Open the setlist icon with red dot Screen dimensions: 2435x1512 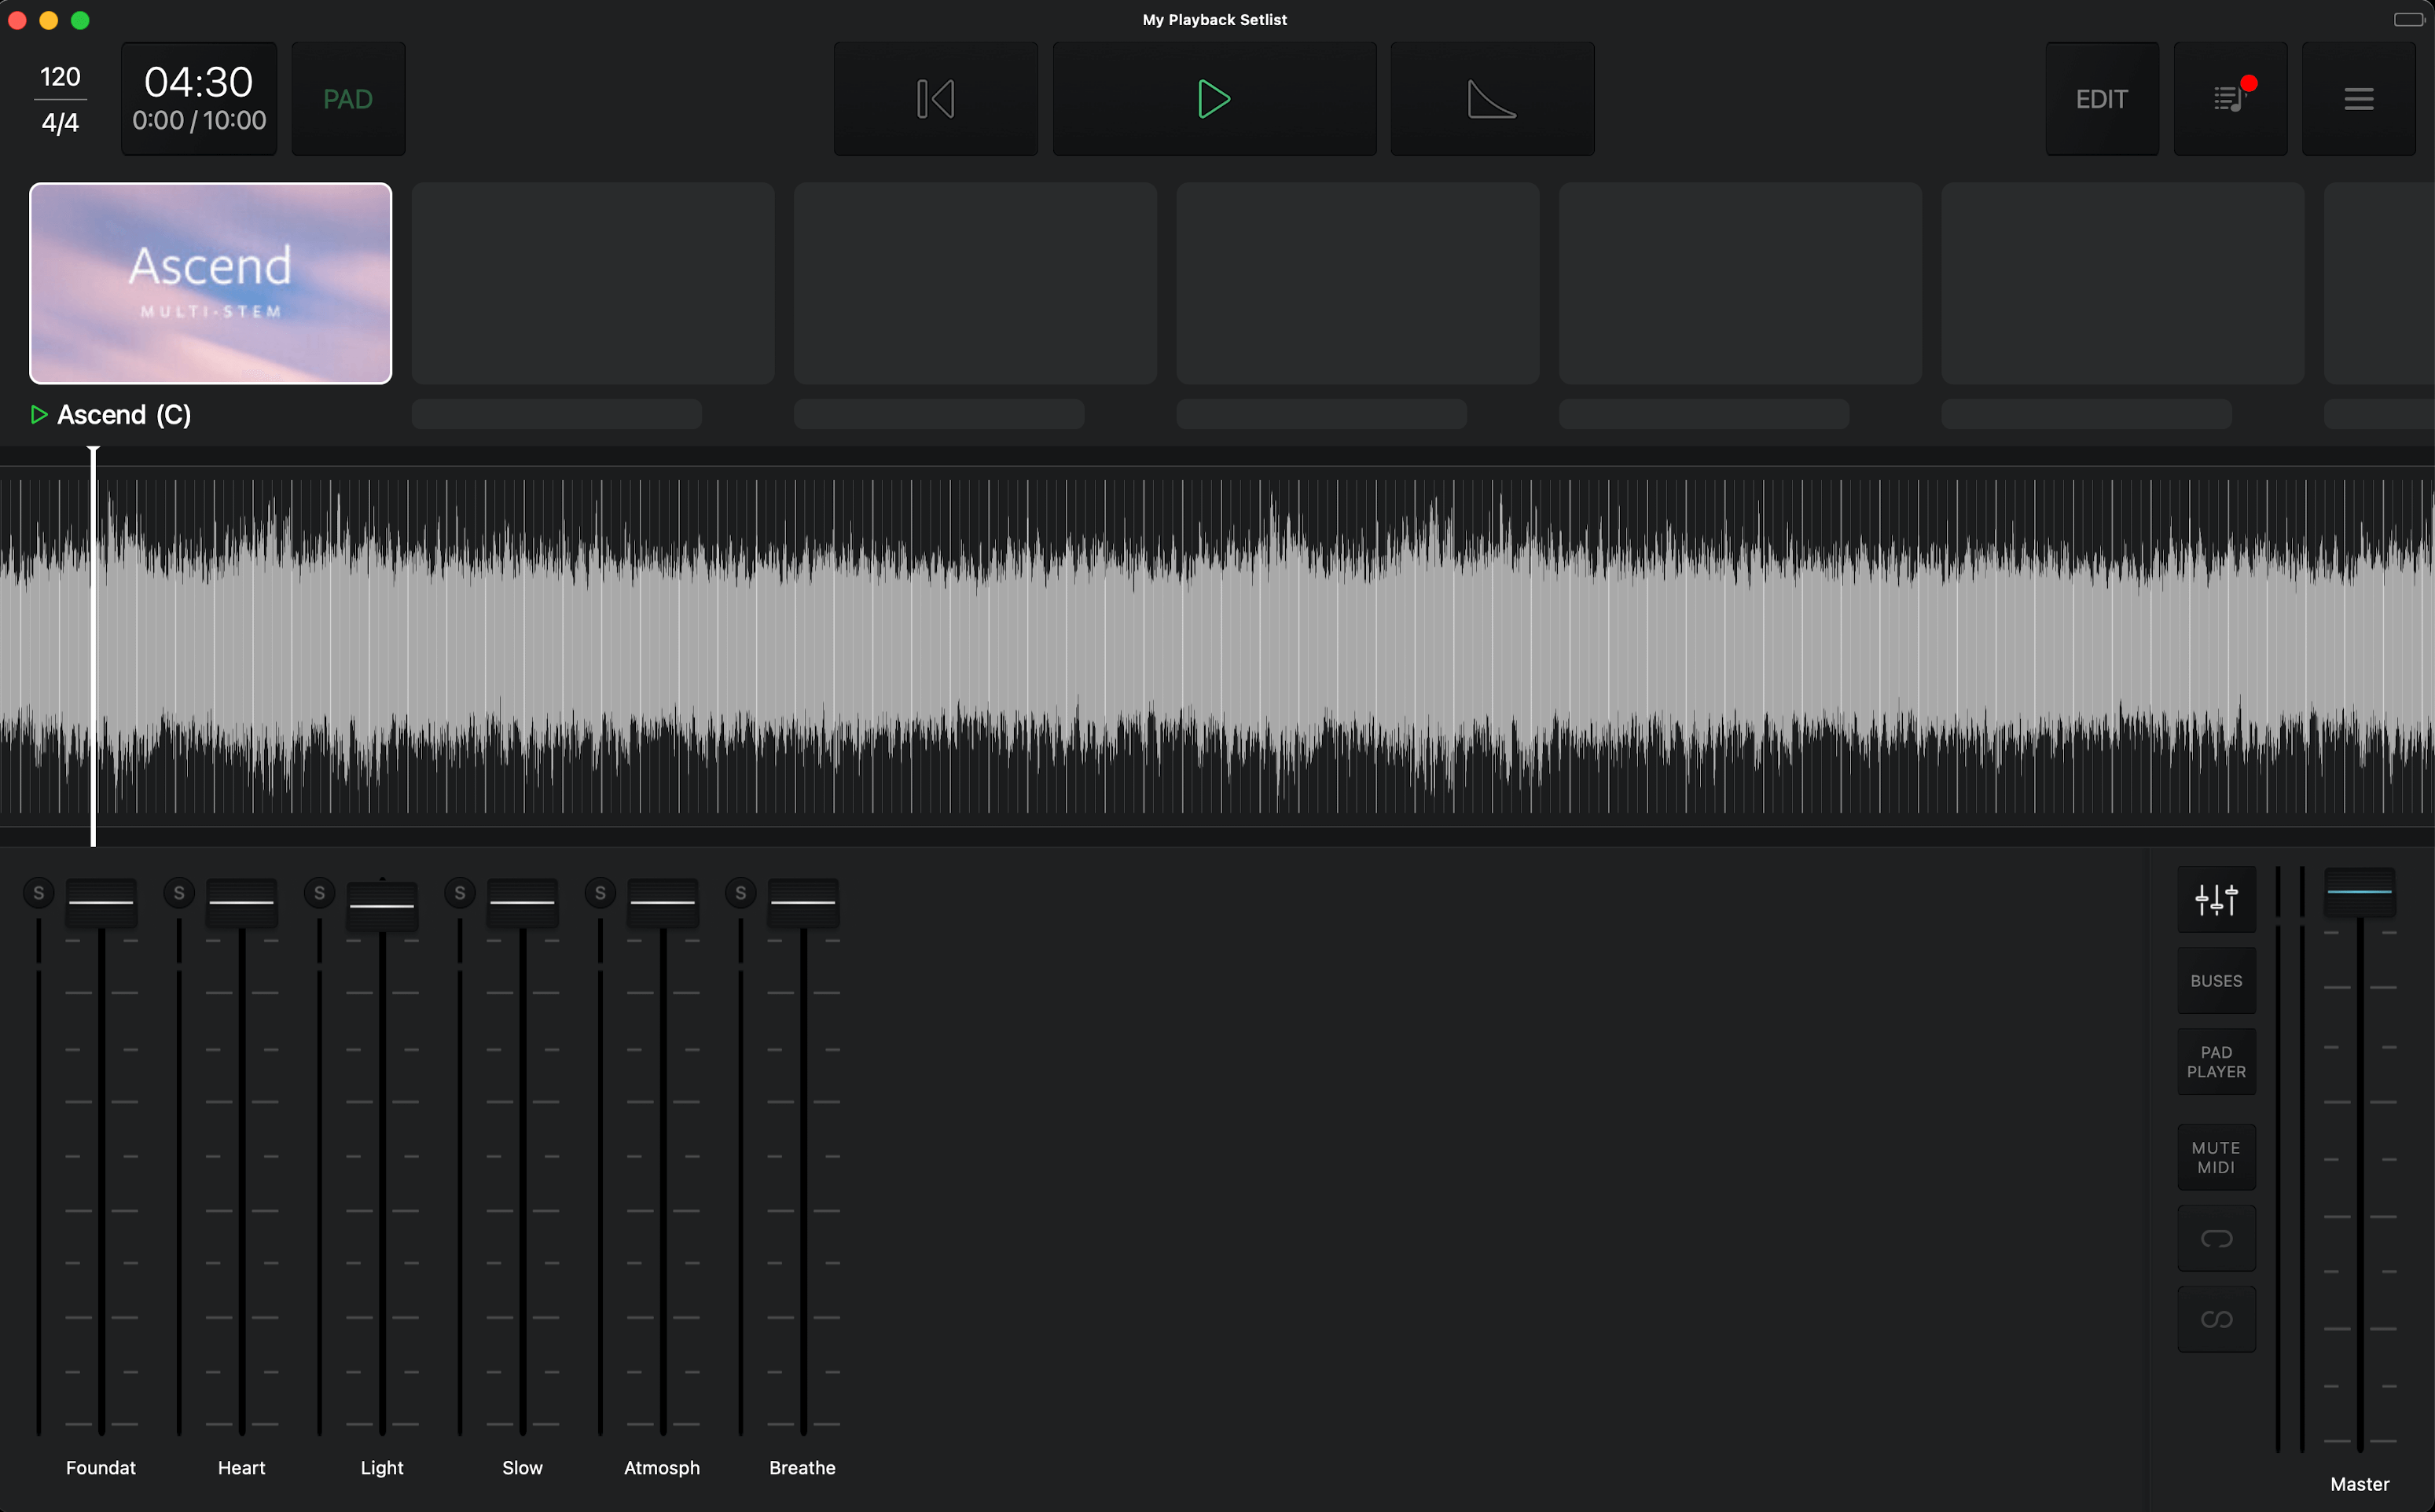point(2230,99)
